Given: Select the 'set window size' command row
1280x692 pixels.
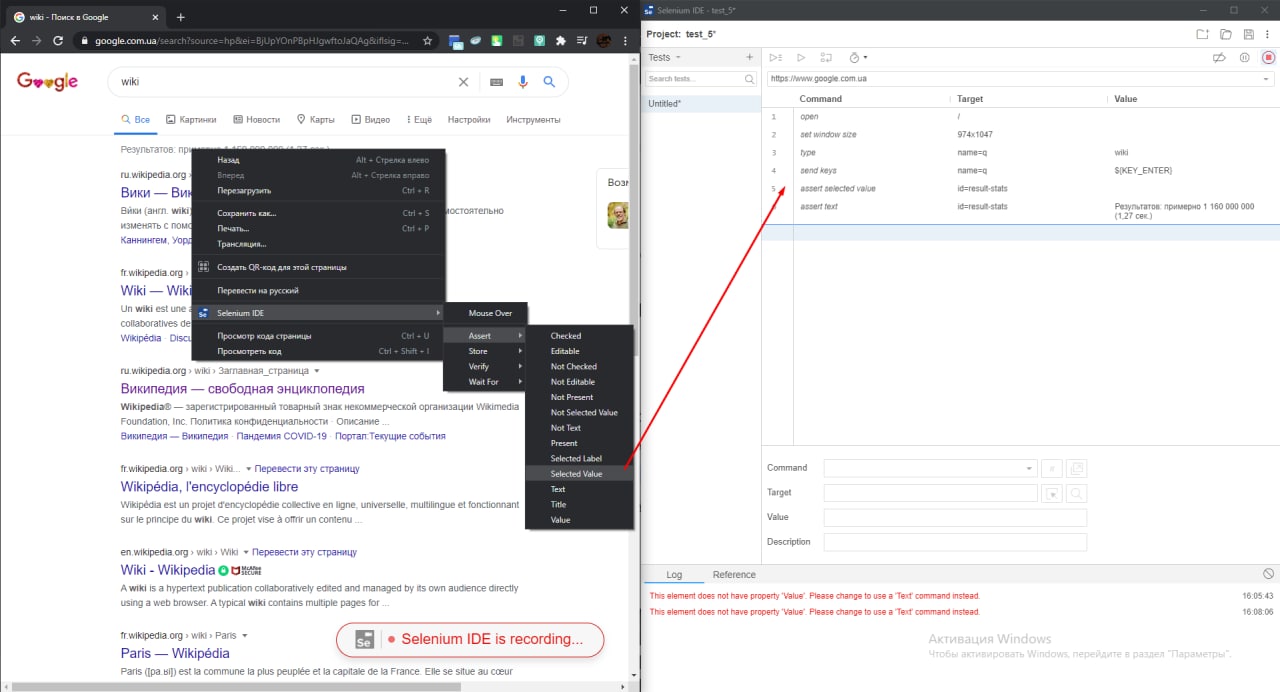Looking at the screenshot, I should pyautogui.click(x=1021, y=135).
